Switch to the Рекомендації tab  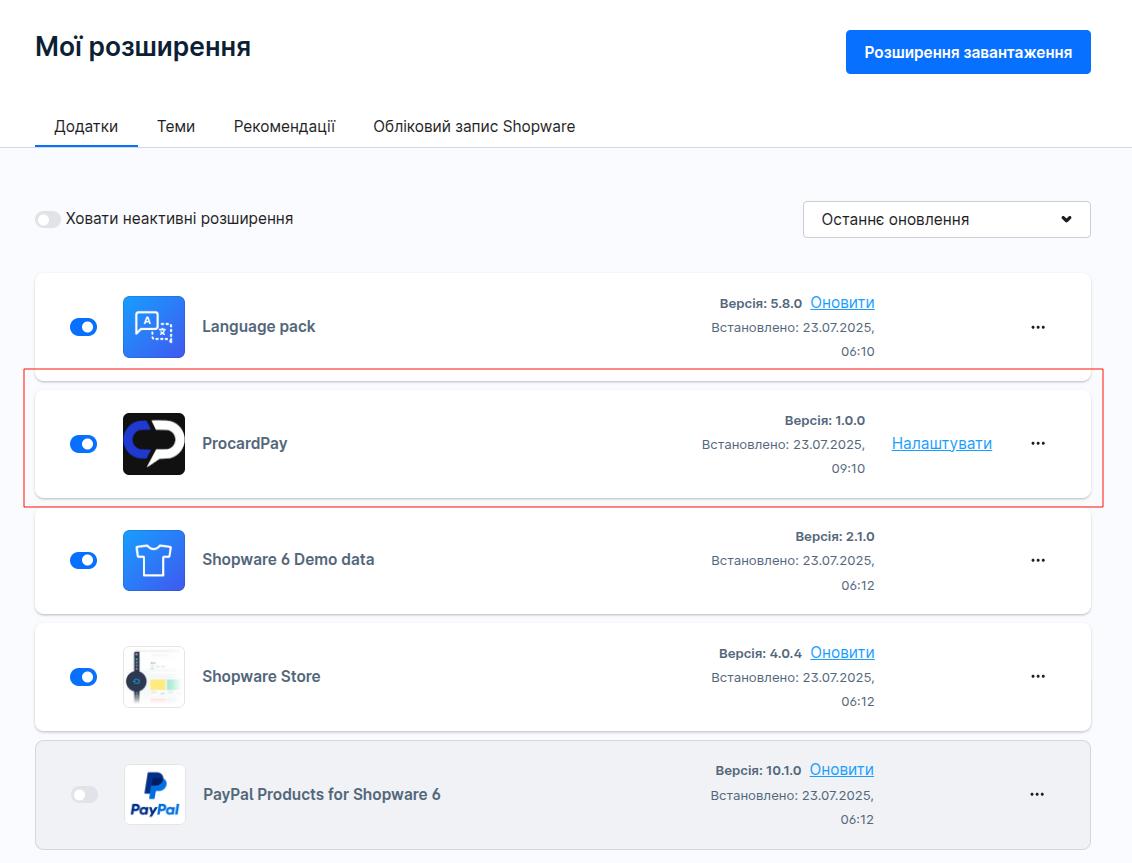pyautogui.click(x=284, y=126)
